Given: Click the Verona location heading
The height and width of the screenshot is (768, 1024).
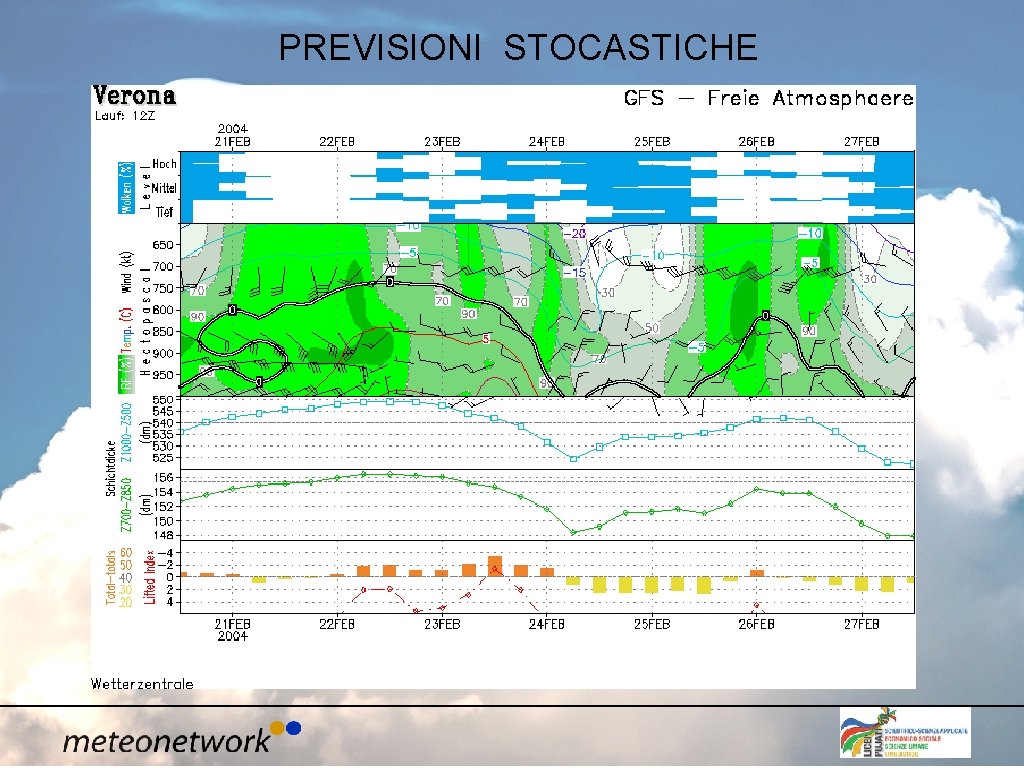Looking at the screenshot, I should click(135, 95).
